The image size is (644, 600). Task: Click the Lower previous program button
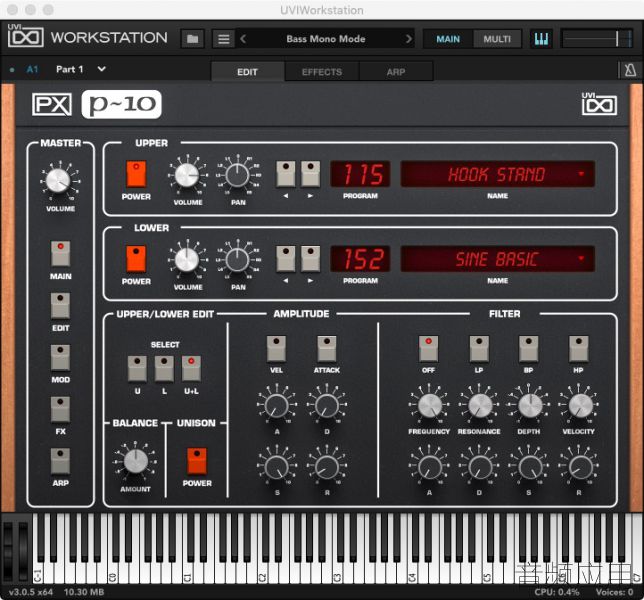[286, 259]
